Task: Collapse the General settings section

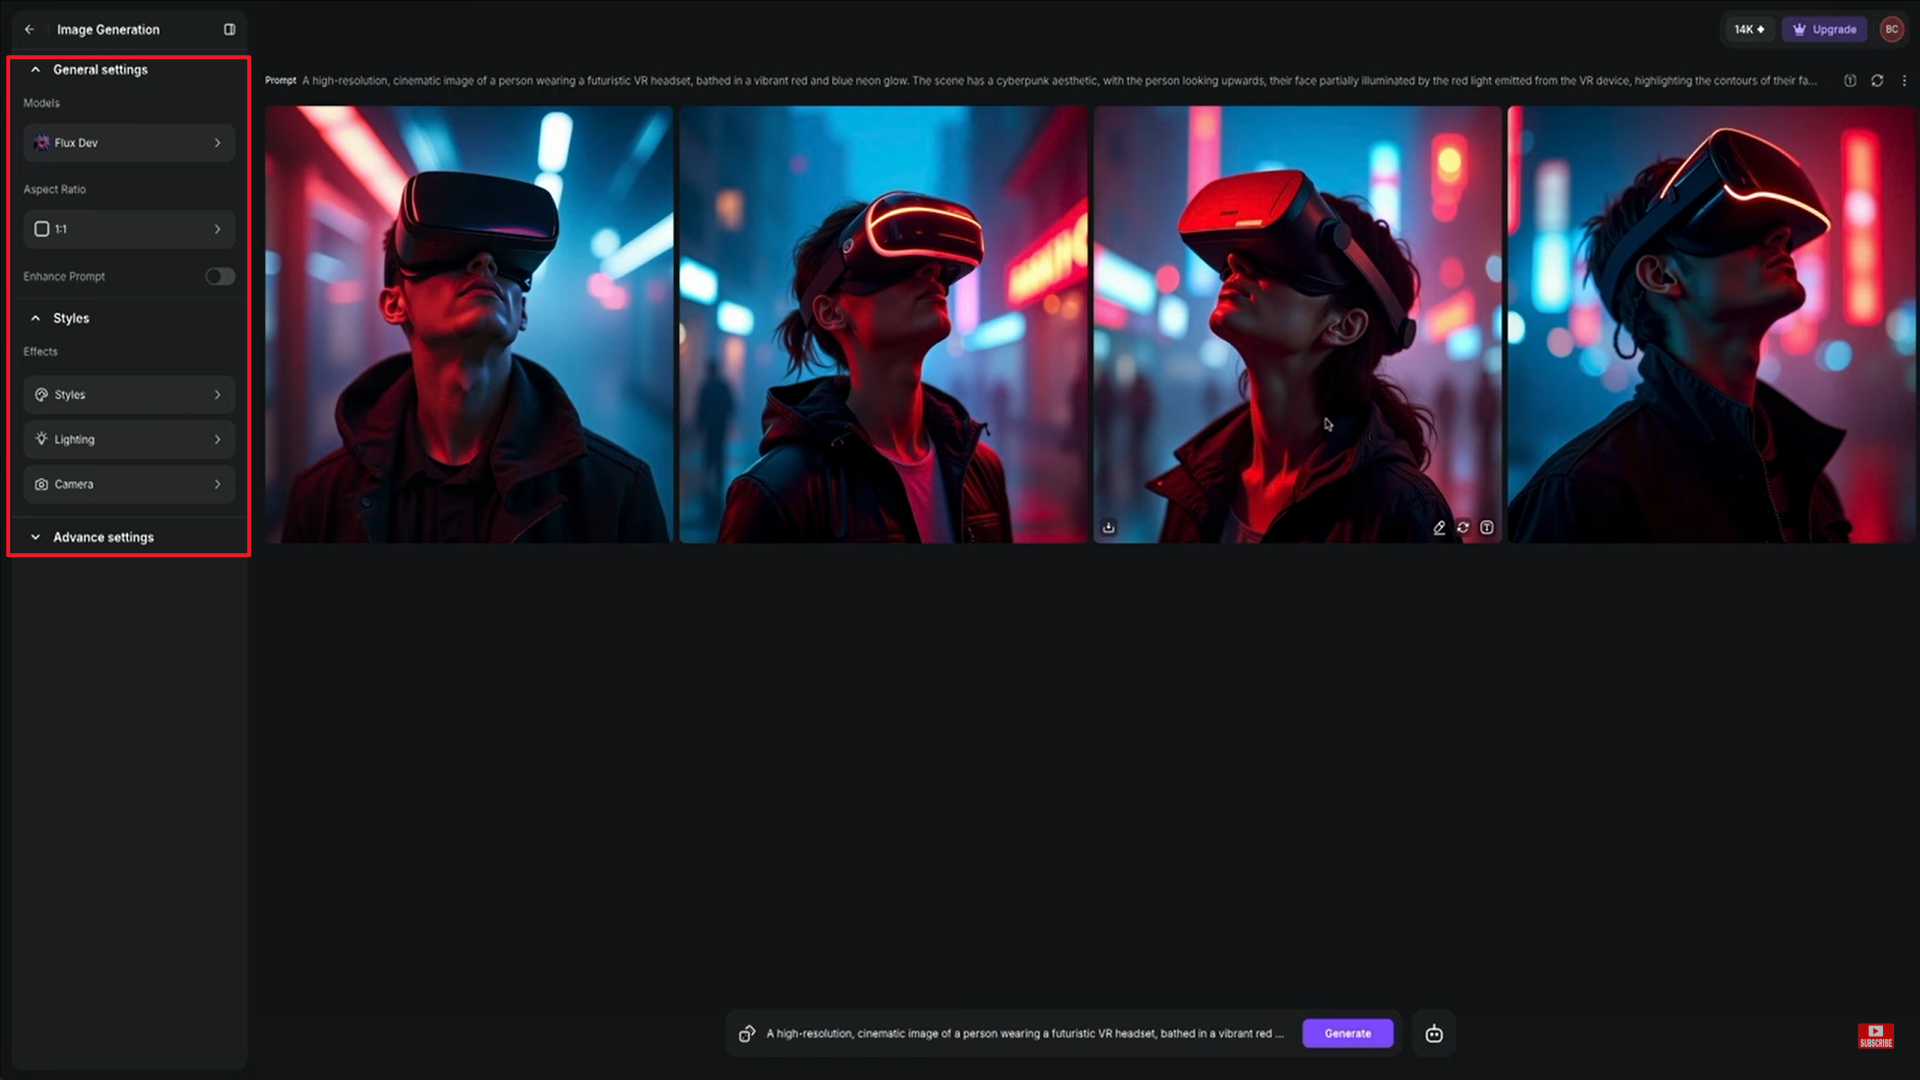Action: pyautogui.click(x=100, y=70)
